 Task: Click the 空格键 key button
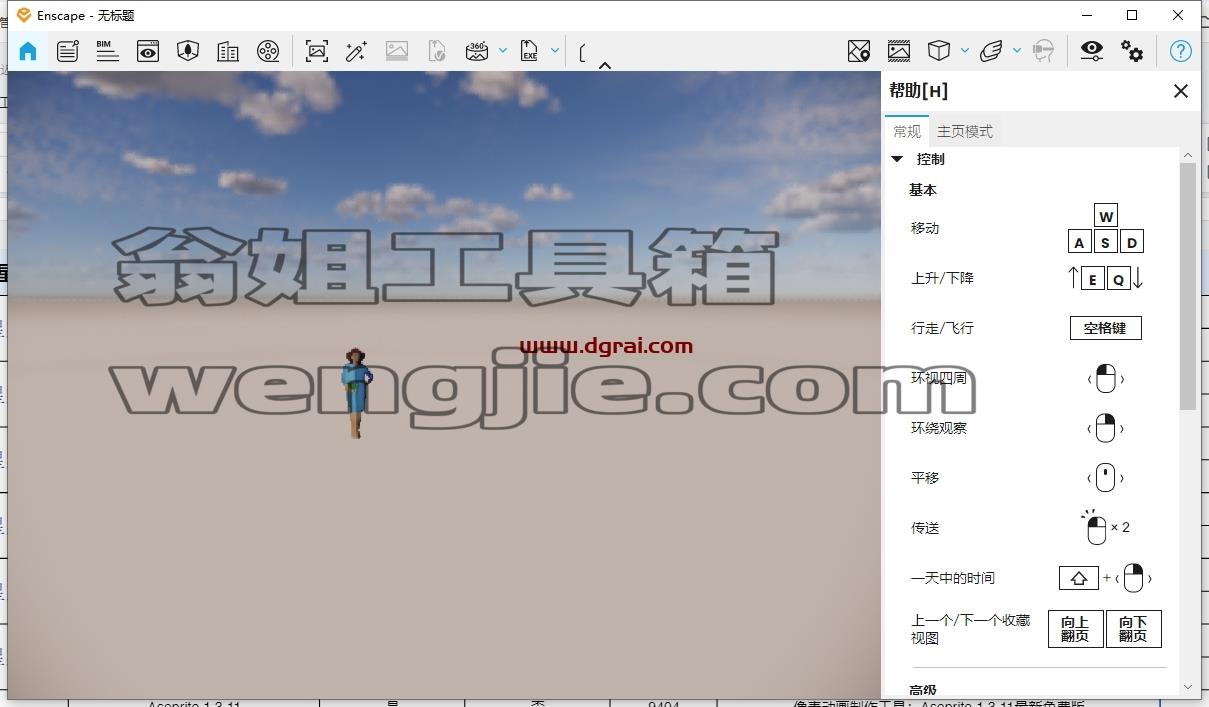click(x=1105, y=328)
